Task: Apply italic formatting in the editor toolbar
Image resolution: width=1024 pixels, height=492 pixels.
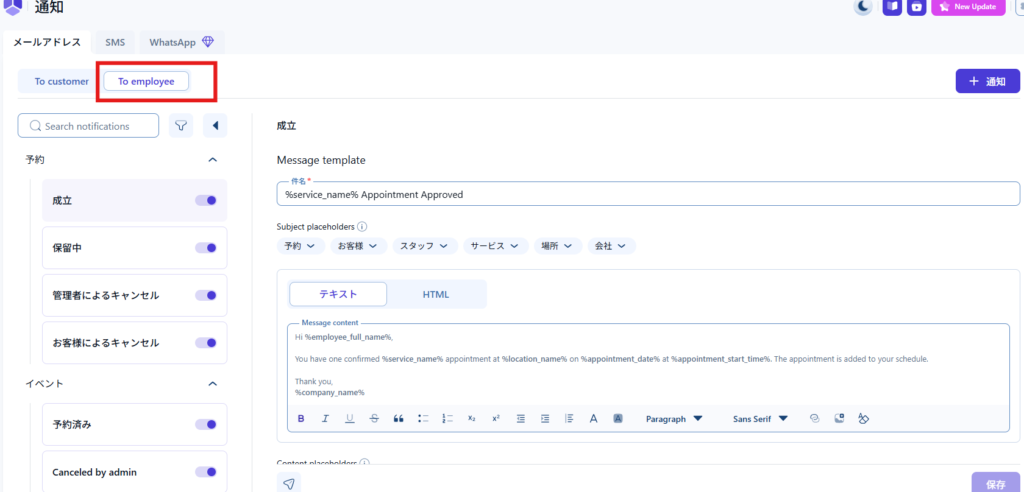Action: coord(325,419)
